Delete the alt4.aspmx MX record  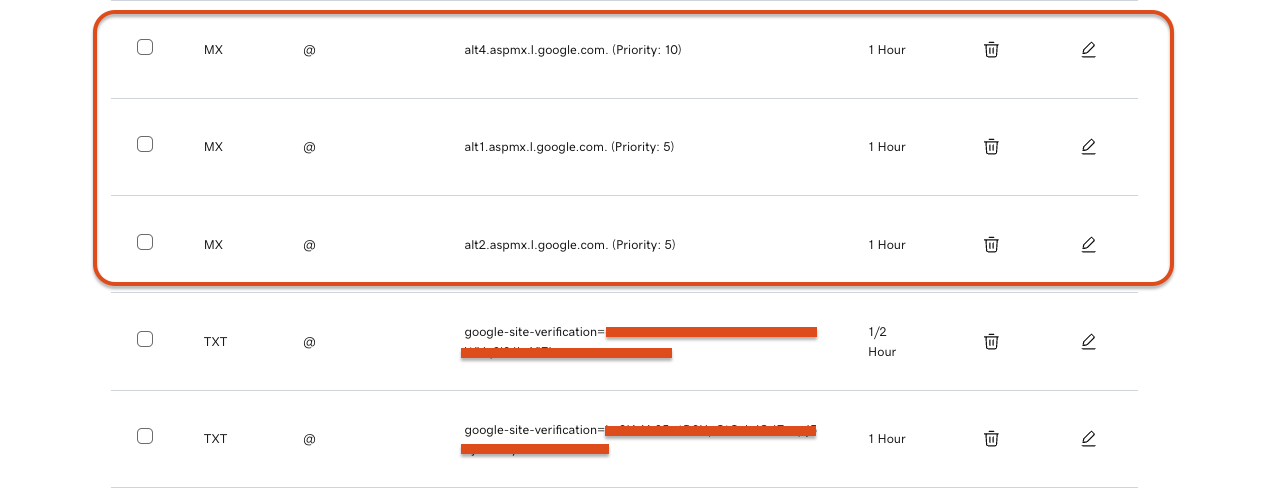(x=991, y=49)
